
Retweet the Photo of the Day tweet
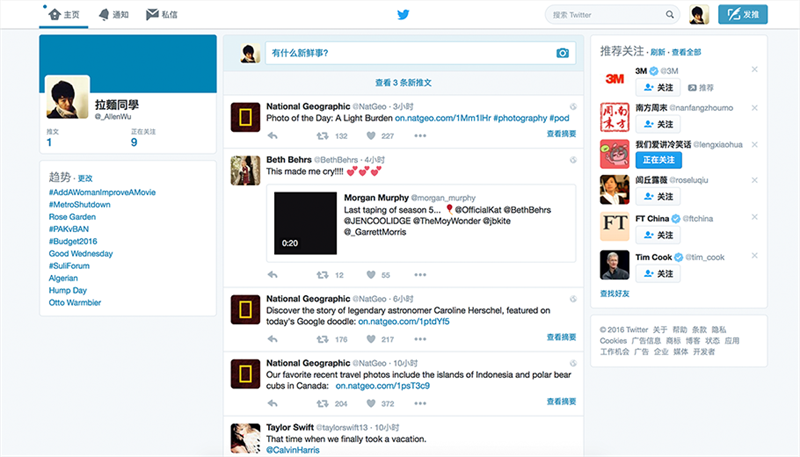[322, 136]
